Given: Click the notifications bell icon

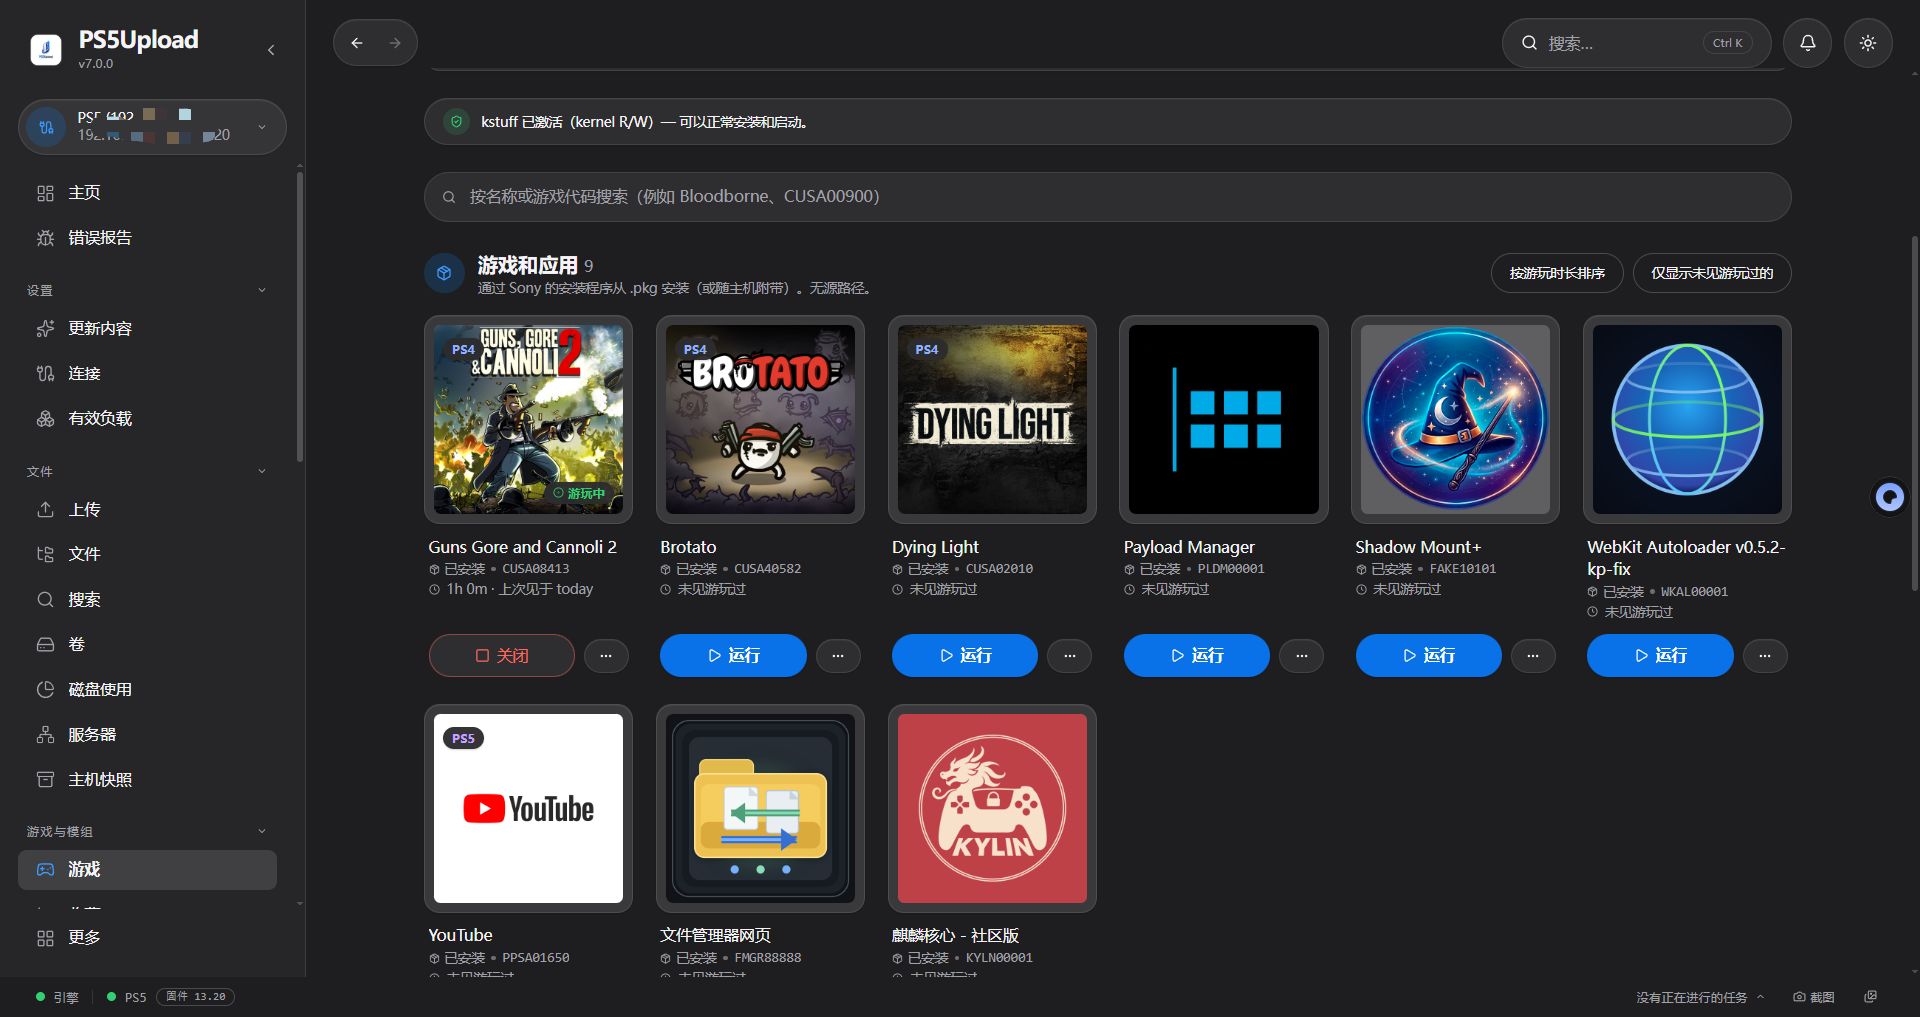Looking at the screenshot, I should click(1807, 43).
